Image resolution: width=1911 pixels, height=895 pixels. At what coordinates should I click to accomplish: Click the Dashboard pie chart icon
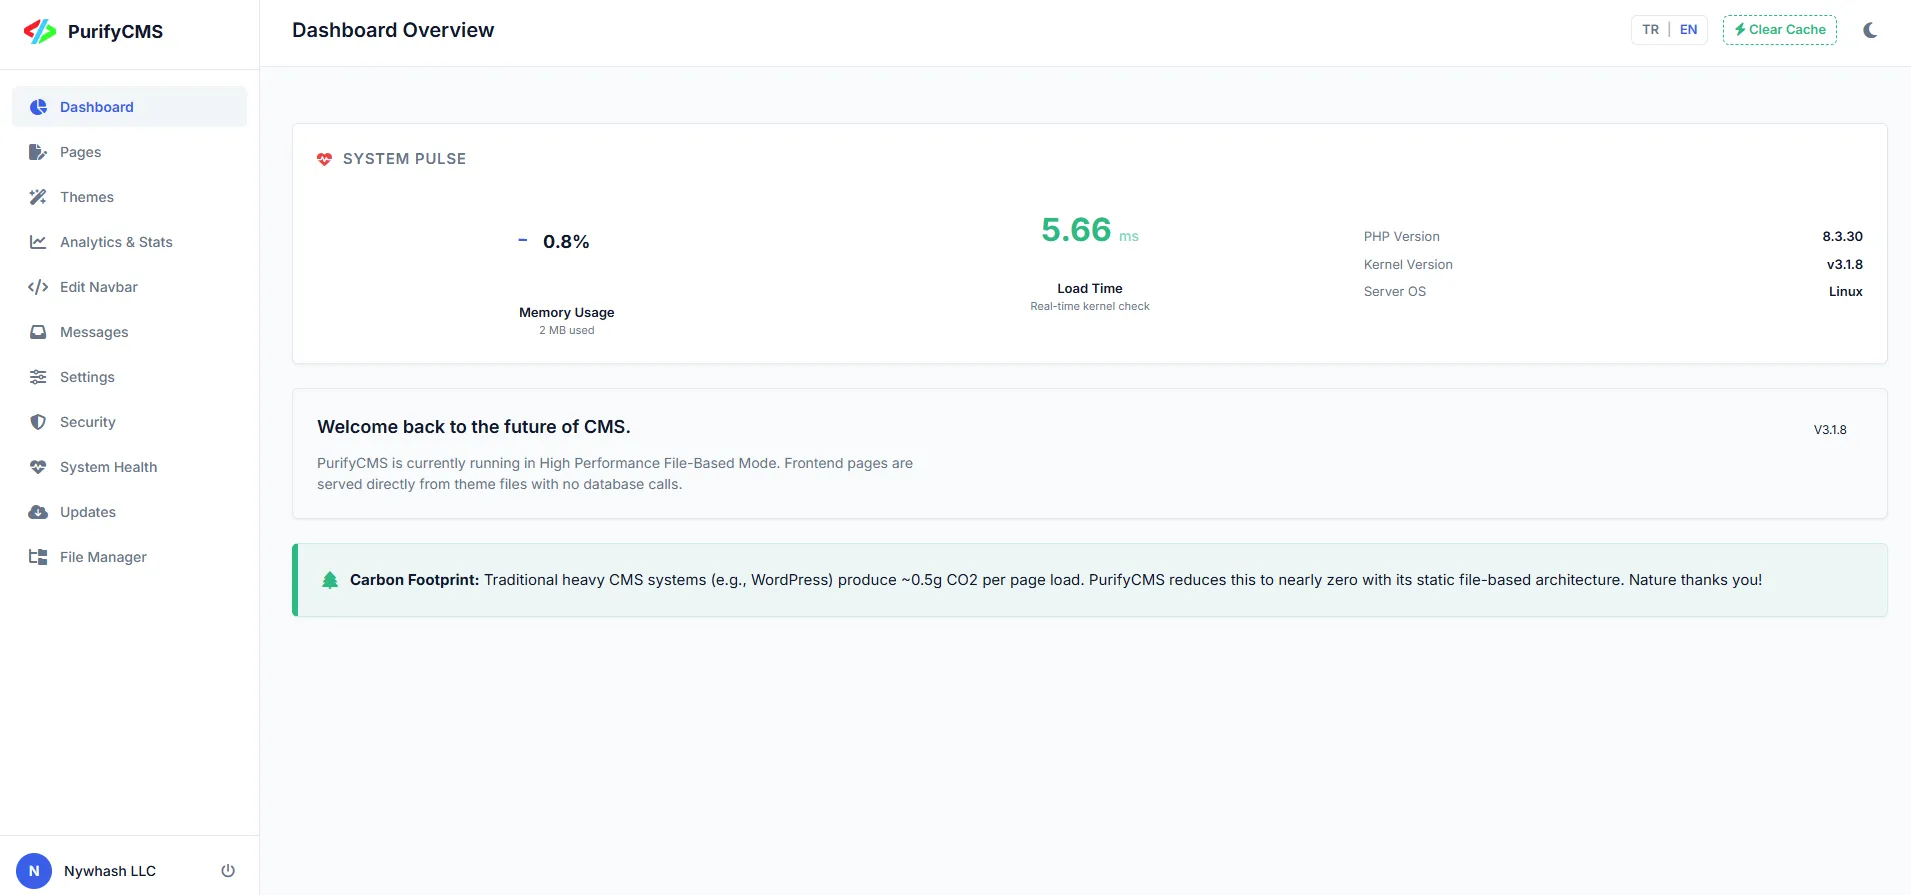38,107
